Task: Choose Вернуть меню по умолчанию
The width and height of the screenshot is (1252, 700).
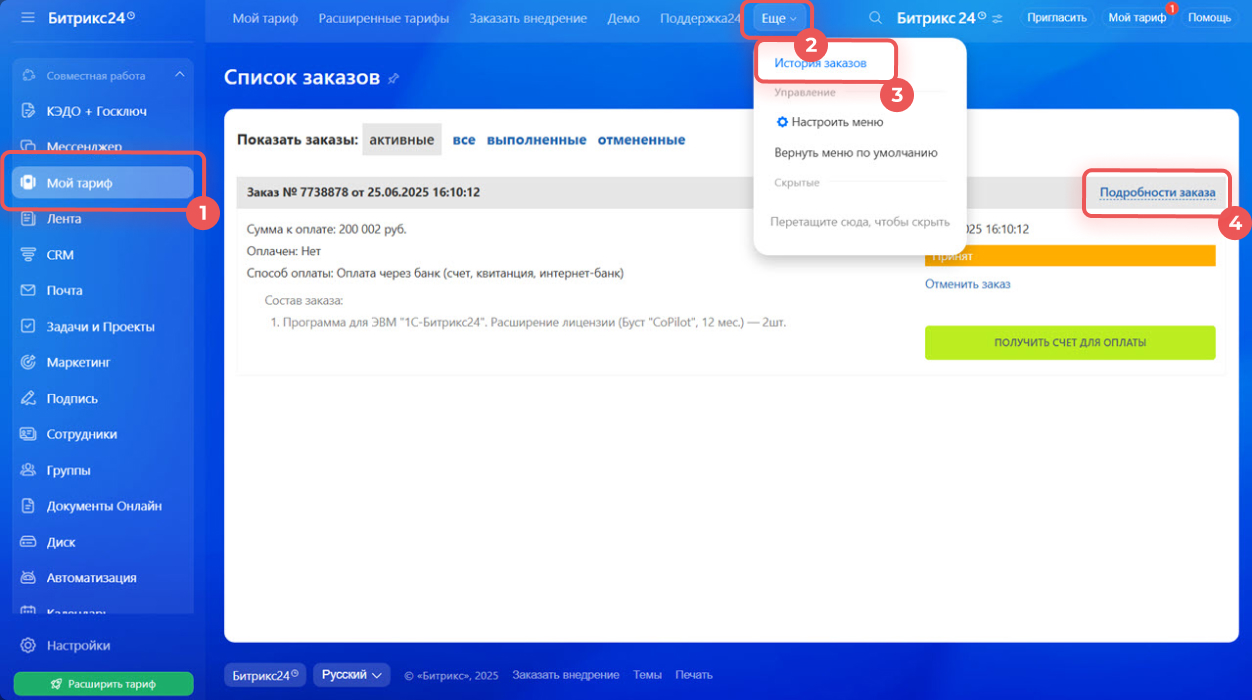Action: point(856,153)
